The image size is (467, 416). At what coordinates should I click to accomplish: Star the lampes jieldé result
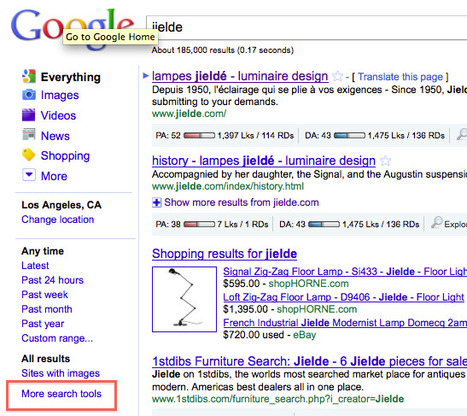[338, 76]
